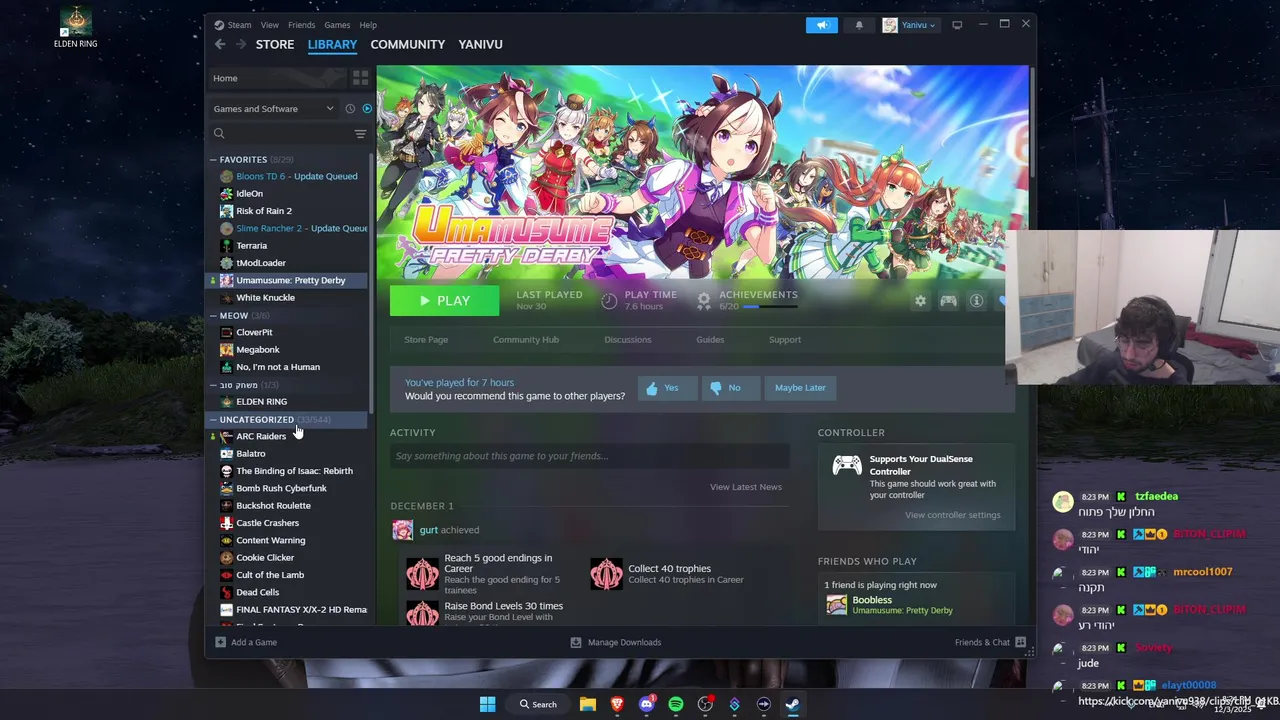Choose Maybe Later for recommendation

click(800, 388)
